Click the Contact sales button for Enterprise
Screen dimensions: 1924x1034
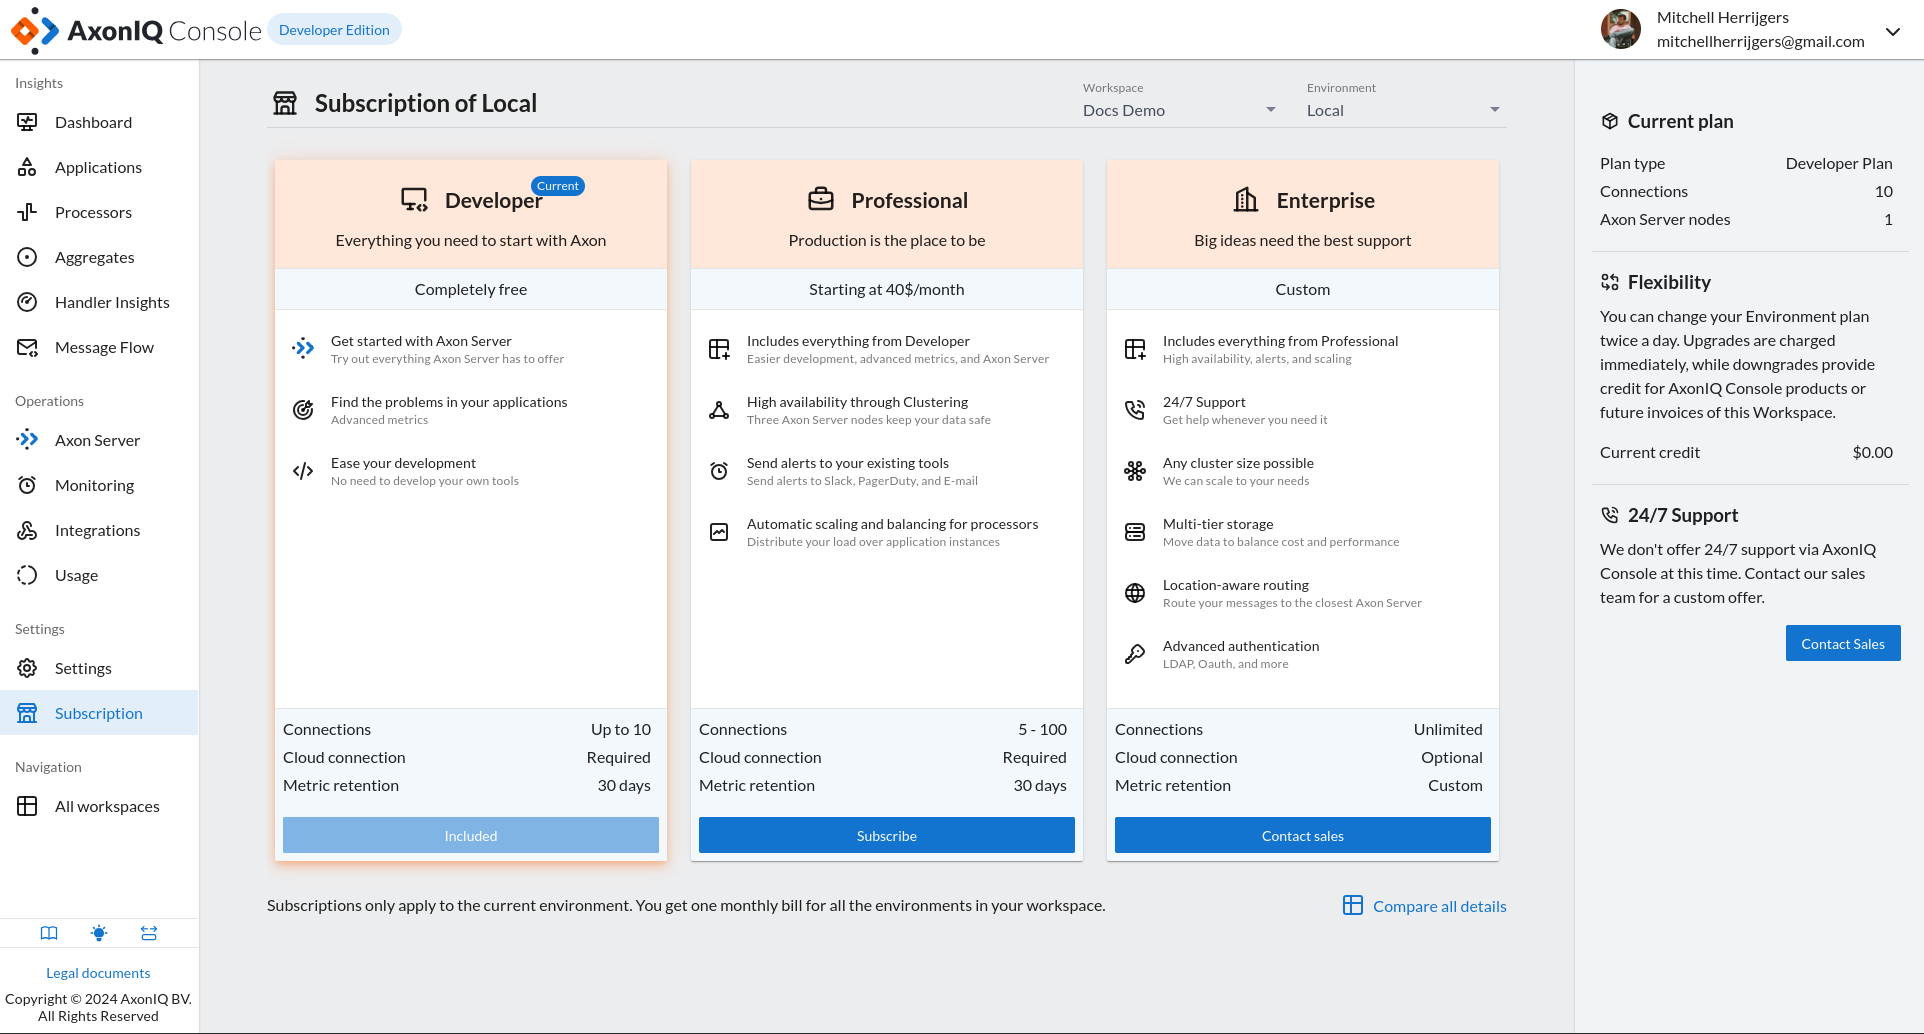pos(1303,835)
